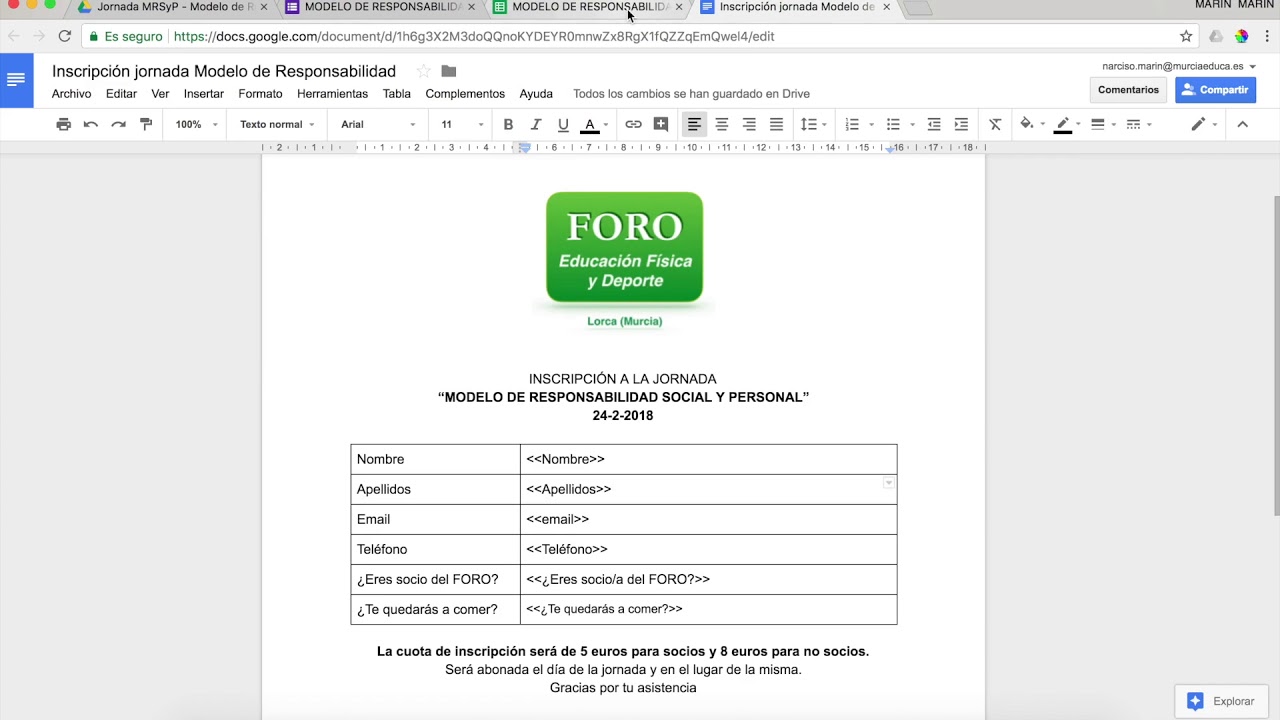Select right align
This screenshot has height=720, width=1280.
[x=749, y=124]
